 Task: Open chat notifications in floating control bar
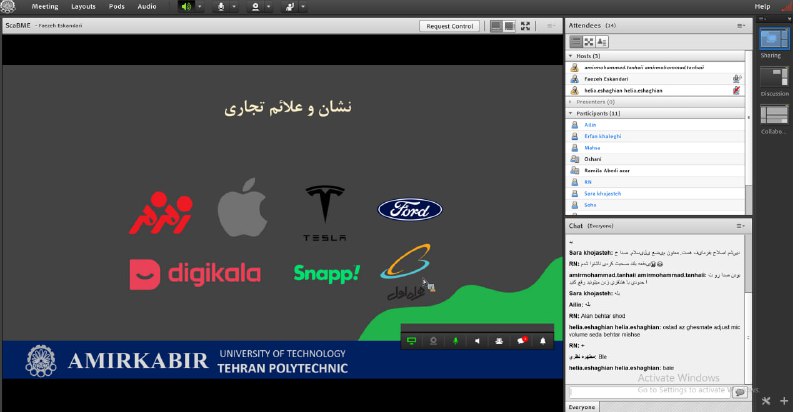(521, 341)
